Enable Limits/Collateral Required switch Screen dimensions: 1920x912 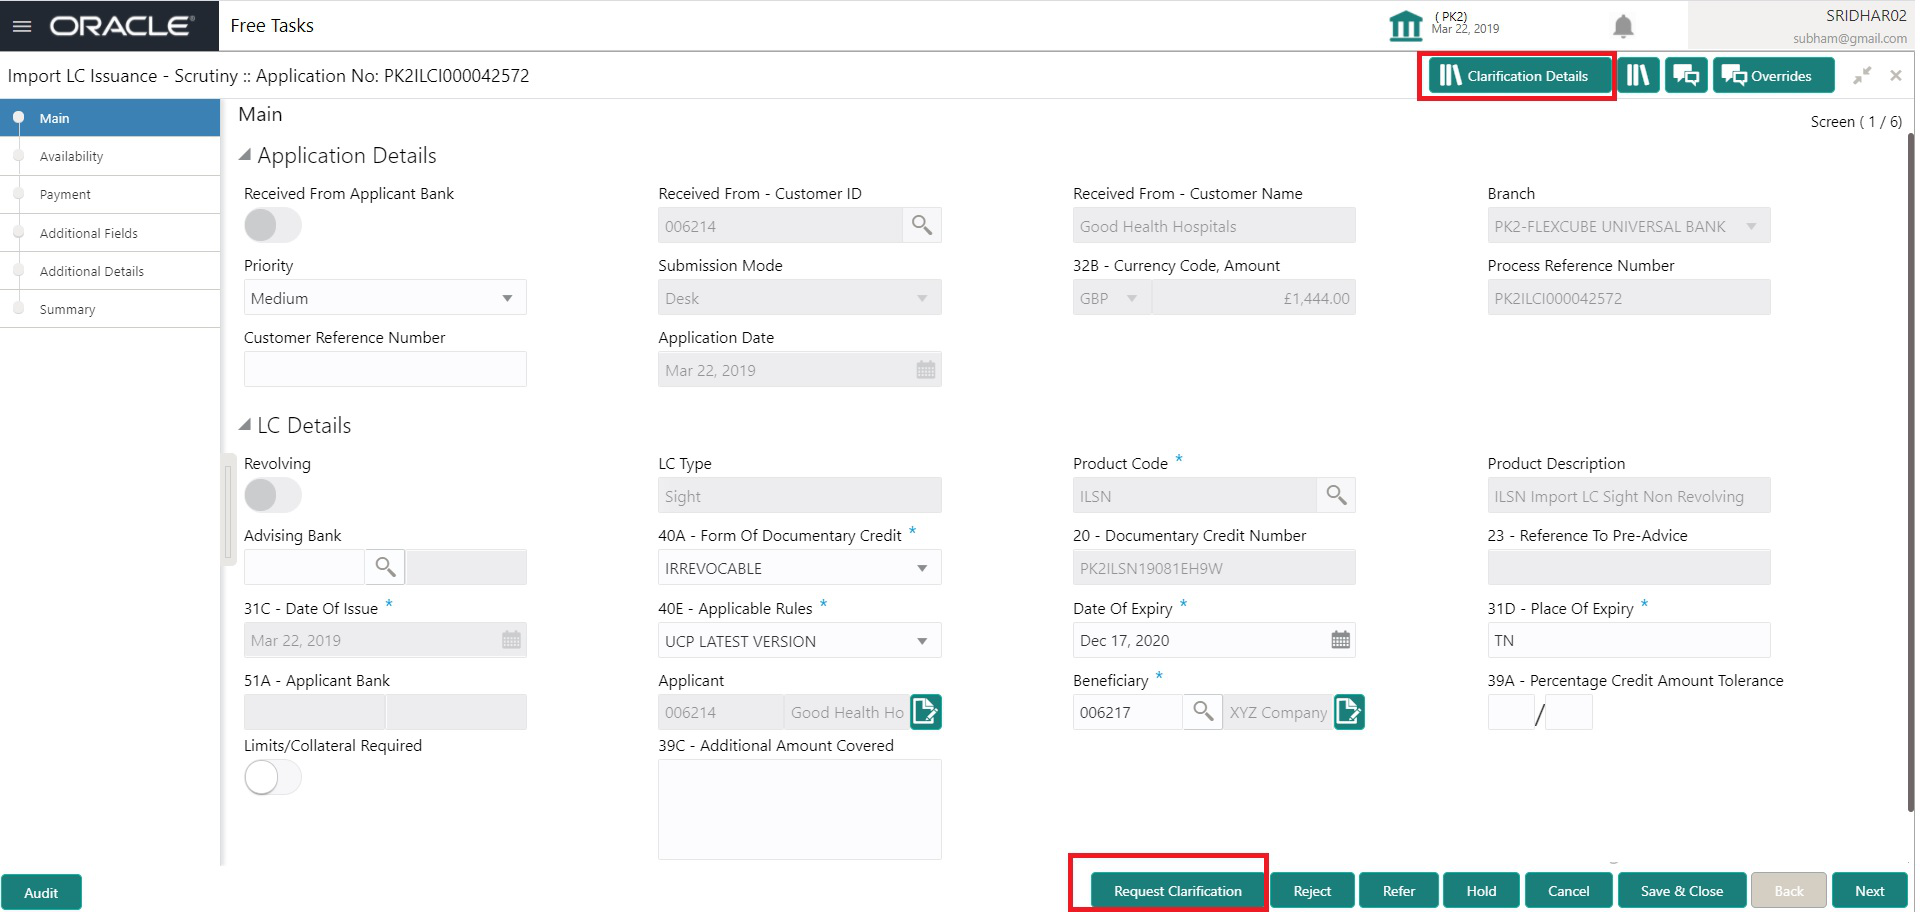tap(273, 777)
